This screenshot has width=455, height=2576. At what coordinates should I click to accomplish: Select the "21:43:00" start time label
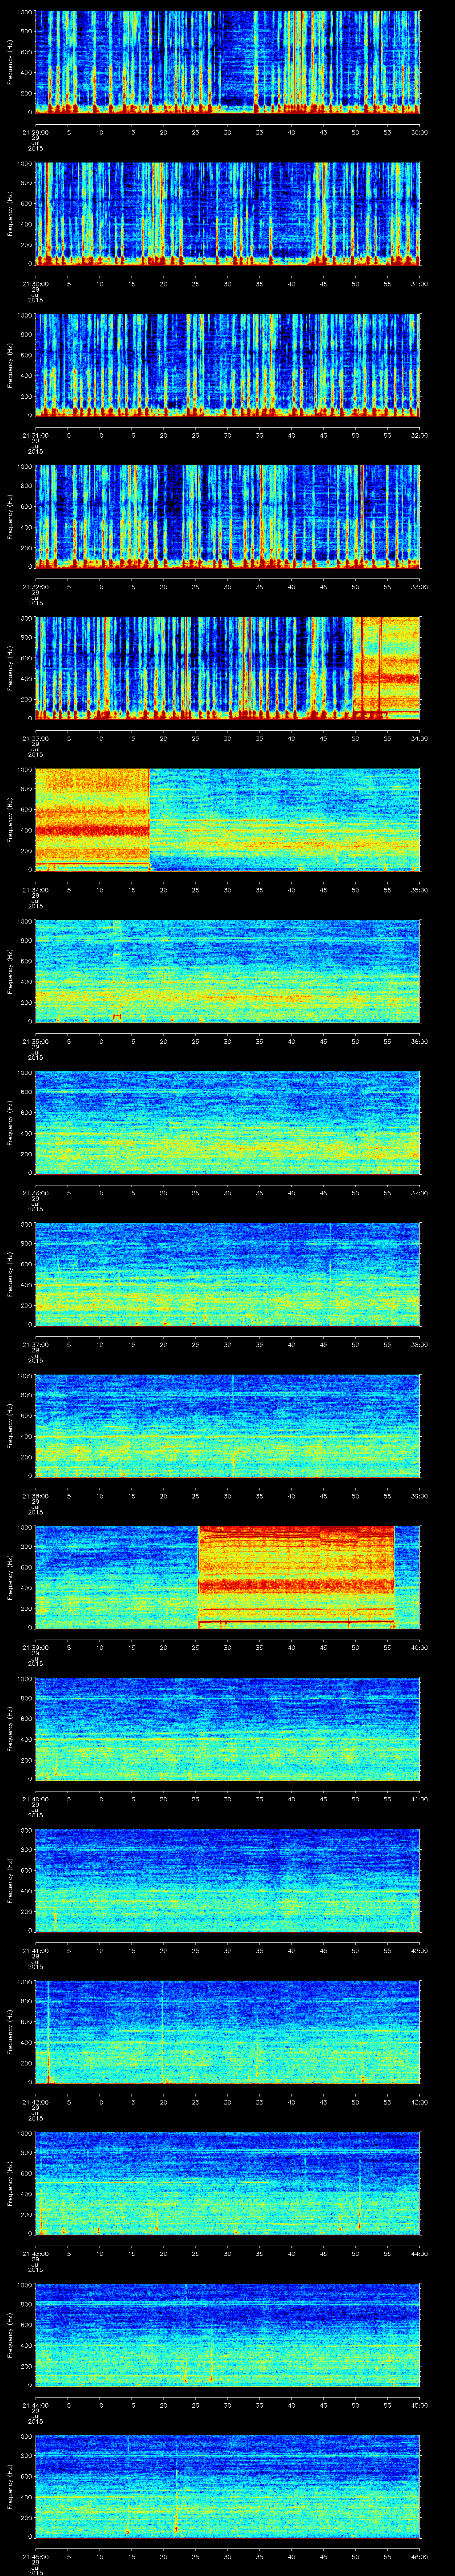click(x=35, y=2254)
